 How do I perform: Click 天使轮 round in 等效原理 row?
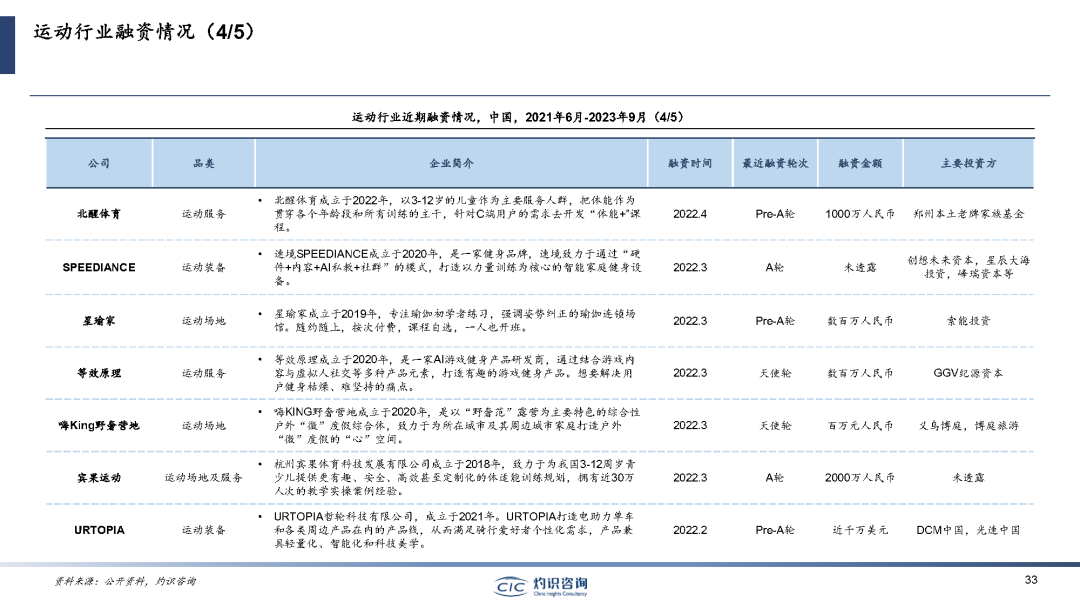click(775, 373)
